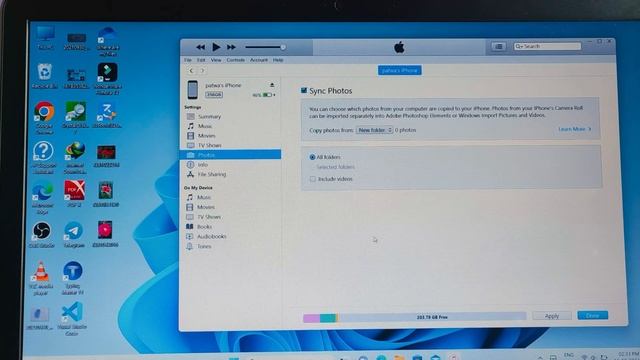
Task: Open Internet Download Manager desktop shortcut
Action: (75, 158)
